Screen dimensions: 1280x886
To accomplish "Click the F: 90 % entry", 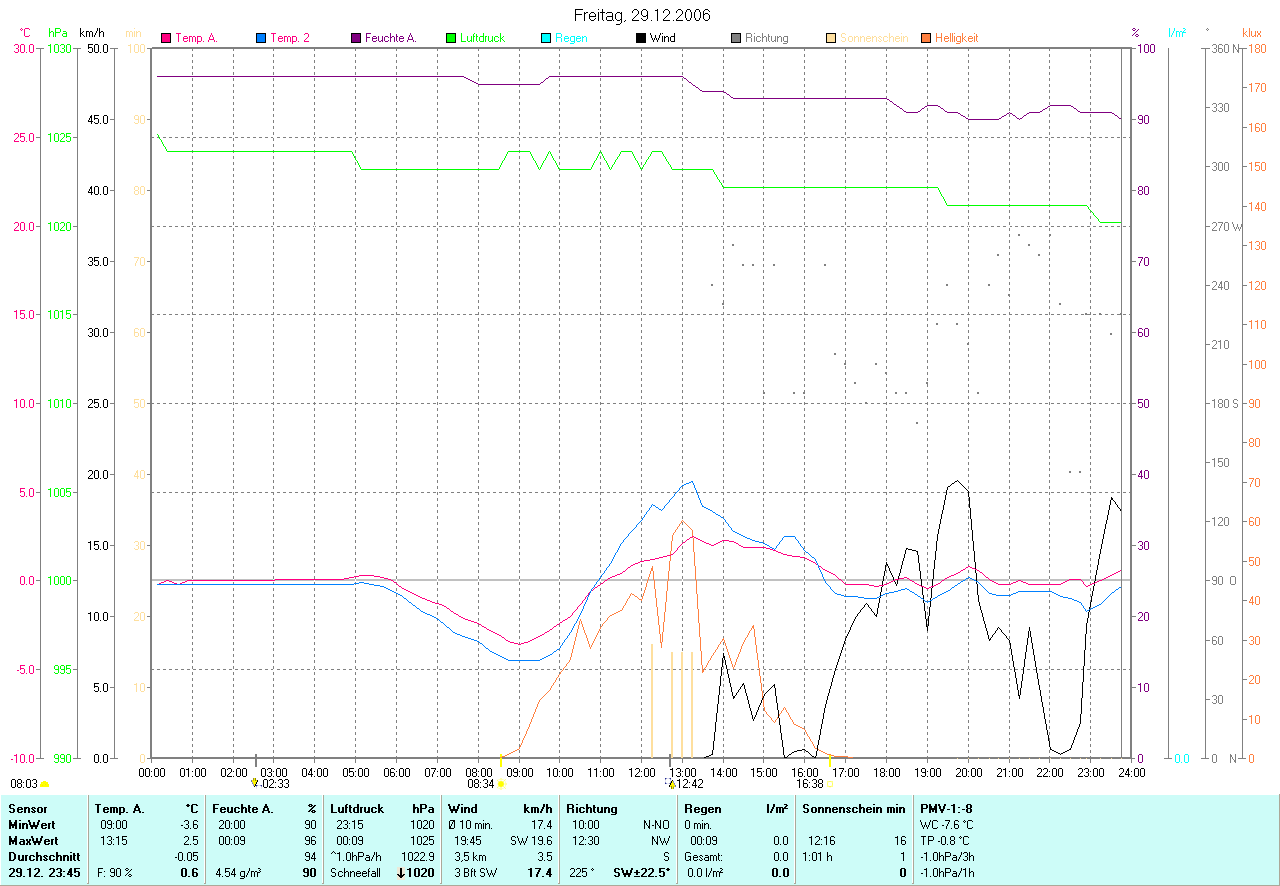I will coord(114,873).
